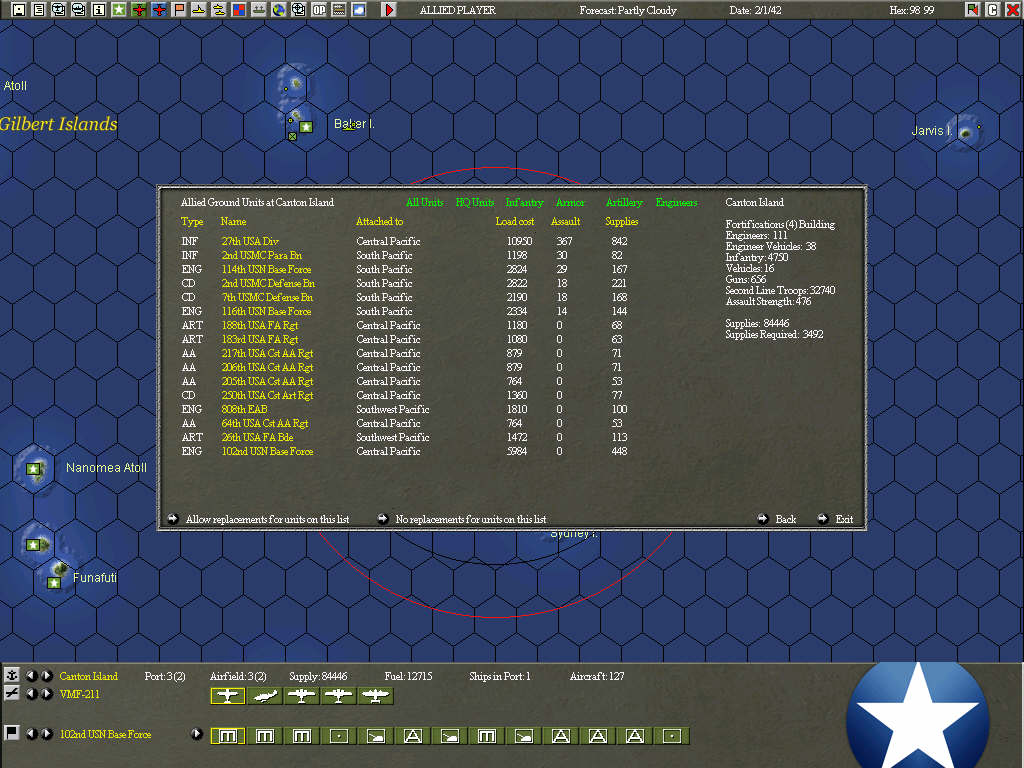
Task: Click the Canton Island name in bottom bar
Action: pyautogui.click(x=89, y=676)
